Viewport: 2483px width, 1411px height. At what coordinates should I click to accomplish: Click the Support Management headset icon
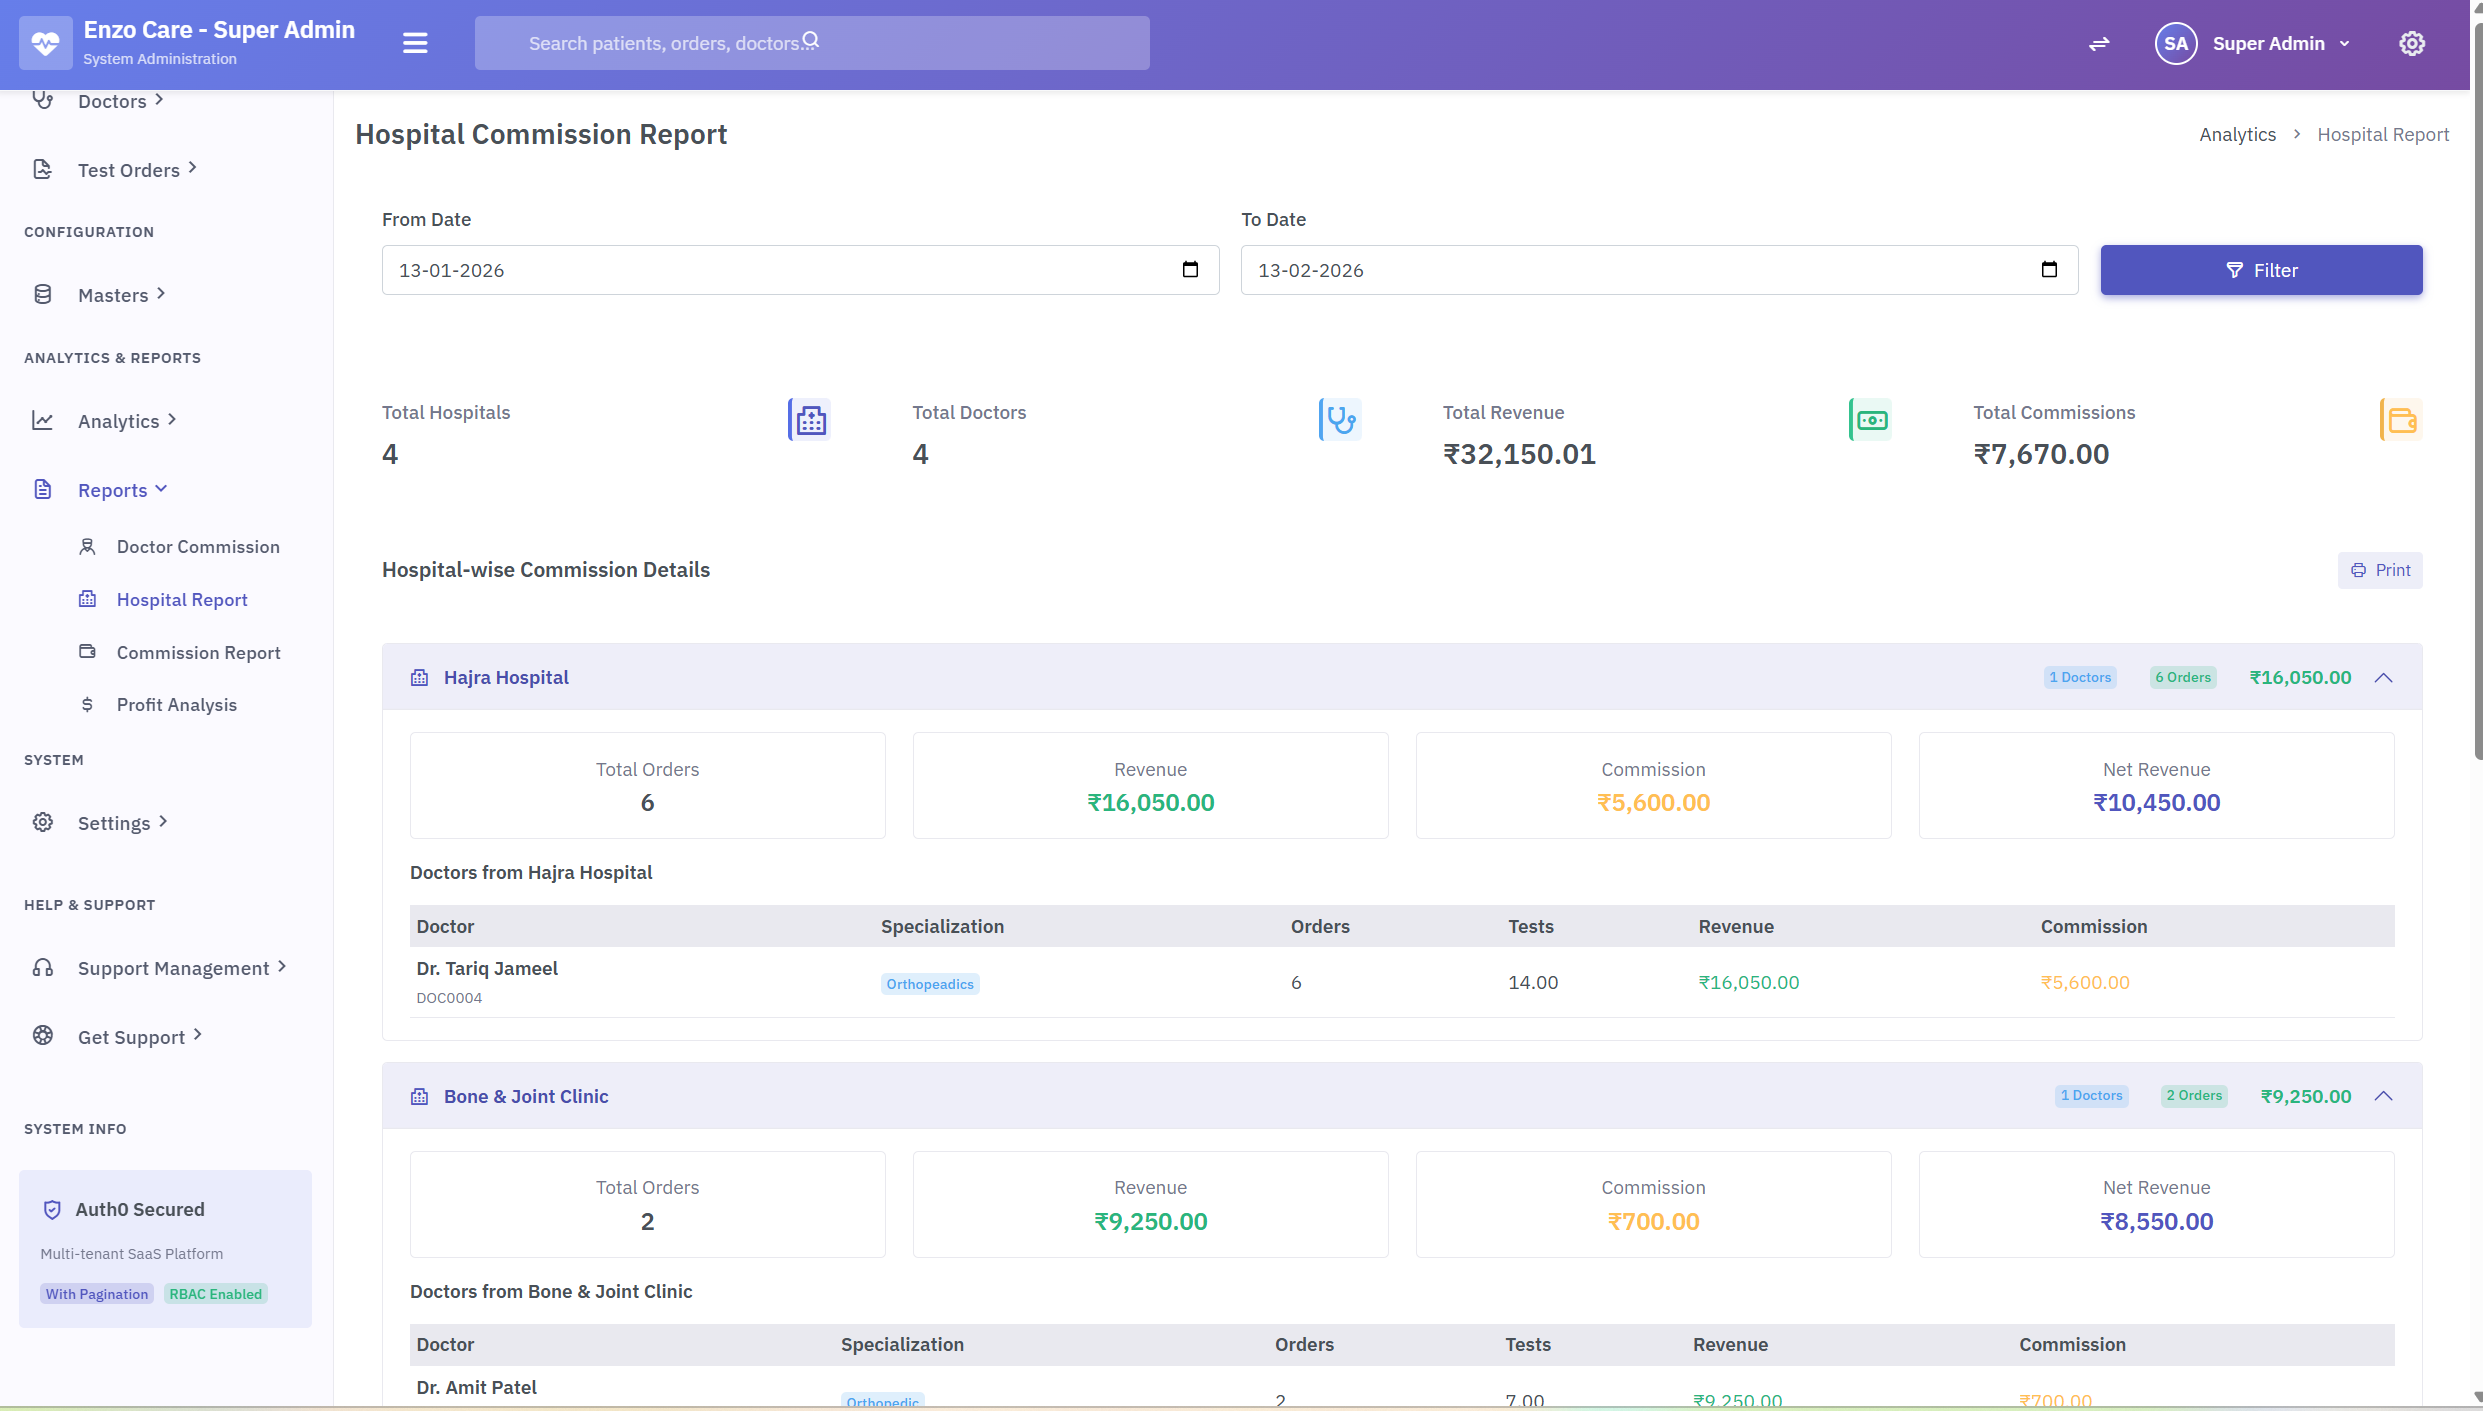(x=42, y=967)
